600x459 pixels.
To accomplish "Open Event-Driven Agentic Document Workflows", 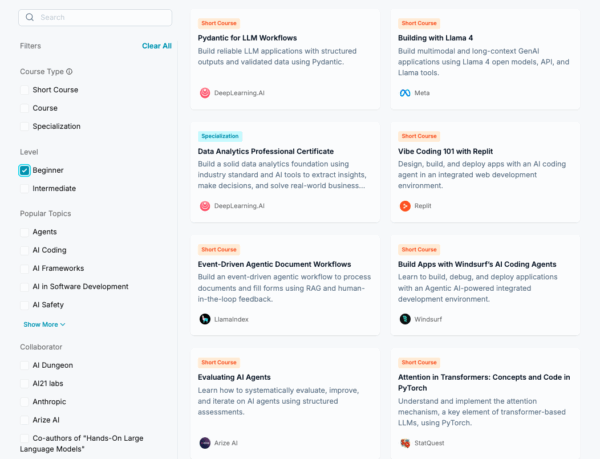I will click(x=274, y=264).
